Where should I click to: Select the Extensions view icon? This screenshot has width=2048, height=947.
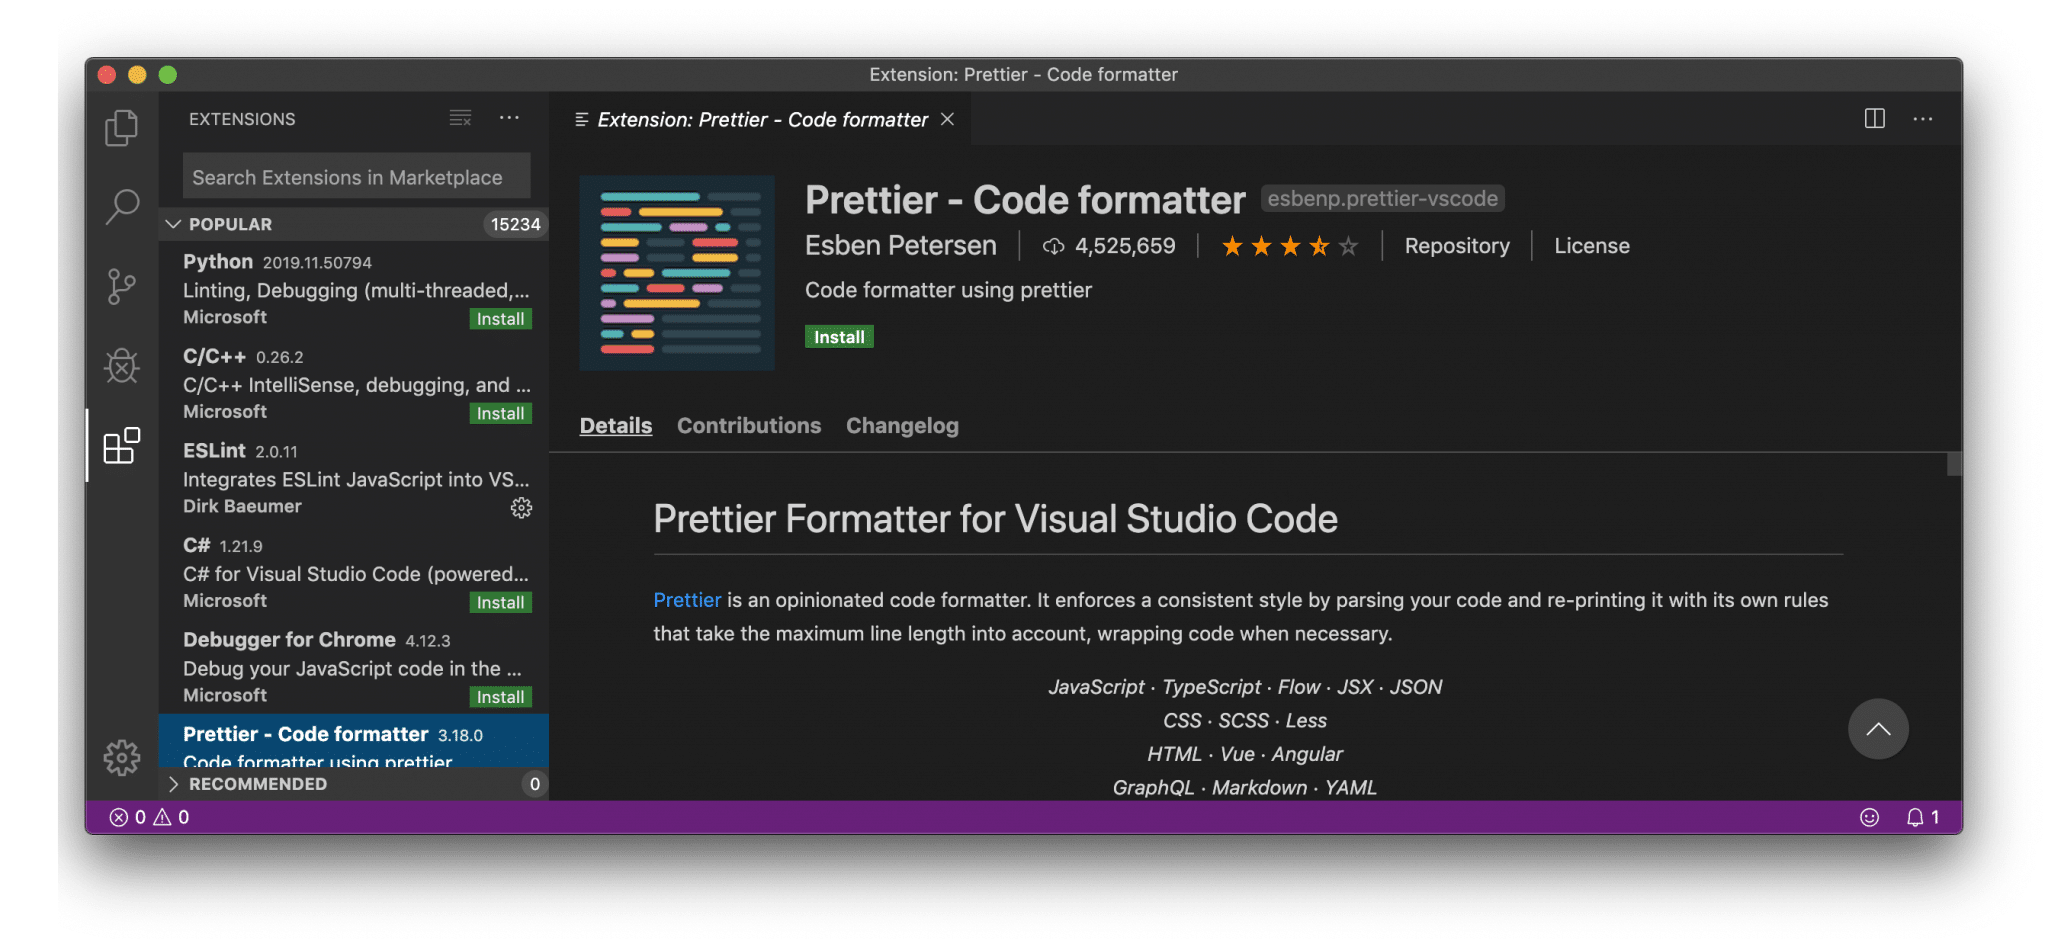pos(122,446)
